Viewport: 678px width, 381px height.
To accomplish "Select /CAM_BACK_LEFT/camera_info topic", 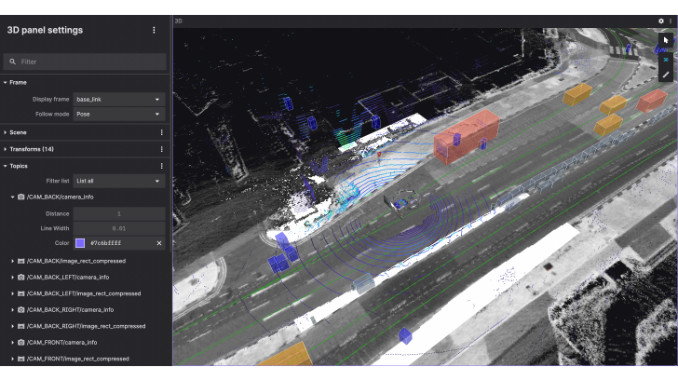I will [x=68, y=277].
